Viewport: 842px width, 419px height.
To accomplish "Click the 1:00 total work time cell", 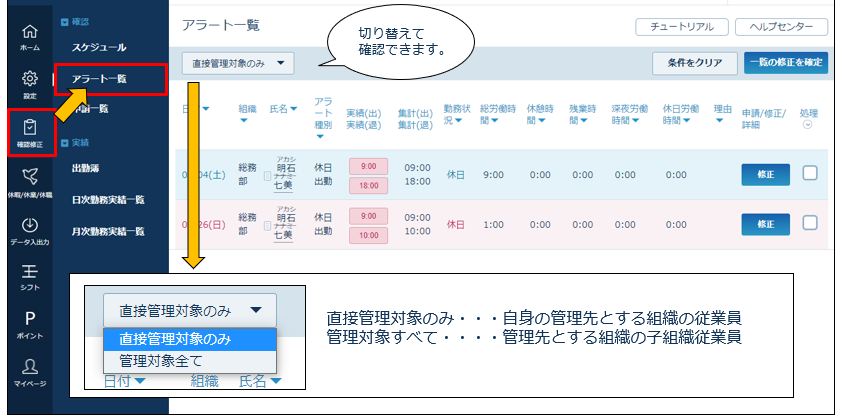I will point(493,225).
